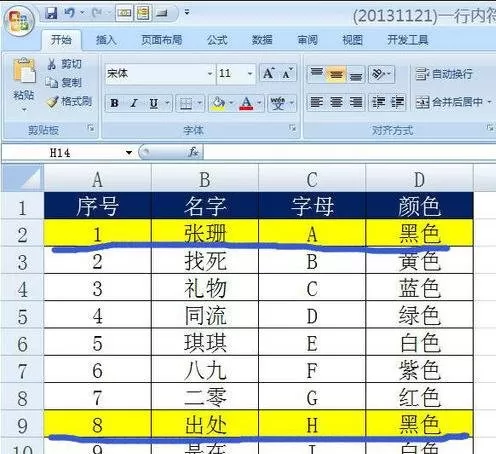Open the 合并后居中 dropdown arrow
The height and width of the screenshot is (454, 496).
[489, 102]
